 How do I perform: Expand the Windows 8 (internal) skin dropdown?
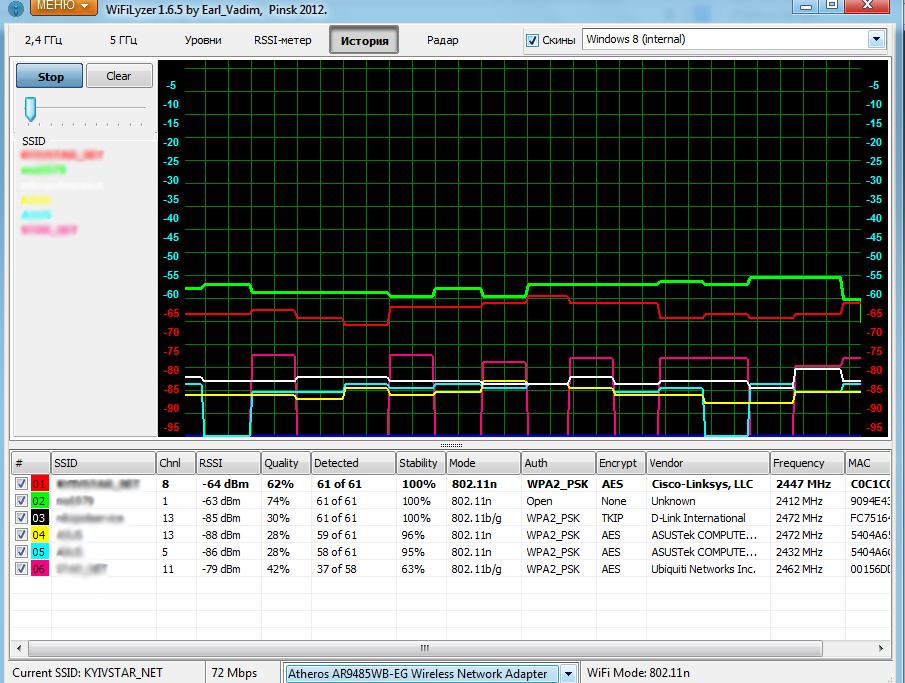pyautogui.click(x=734, y=39)
